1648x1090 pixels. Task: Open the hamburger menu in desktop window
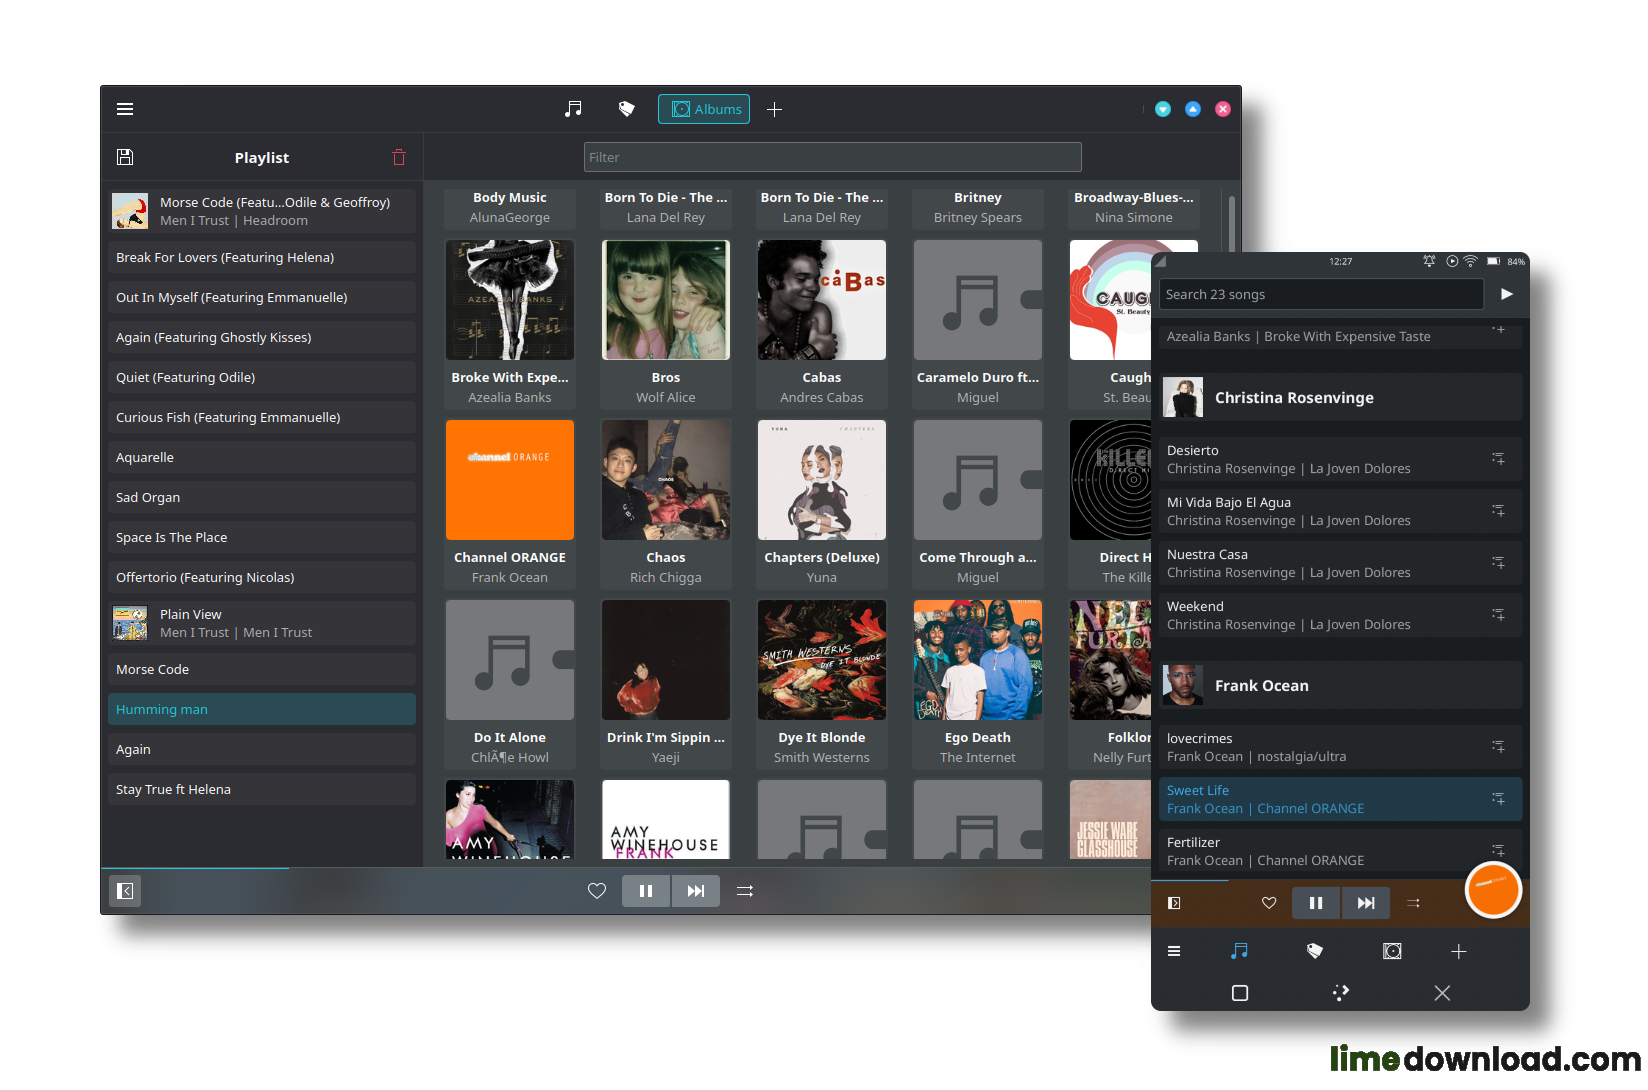(x=125, y=109)
